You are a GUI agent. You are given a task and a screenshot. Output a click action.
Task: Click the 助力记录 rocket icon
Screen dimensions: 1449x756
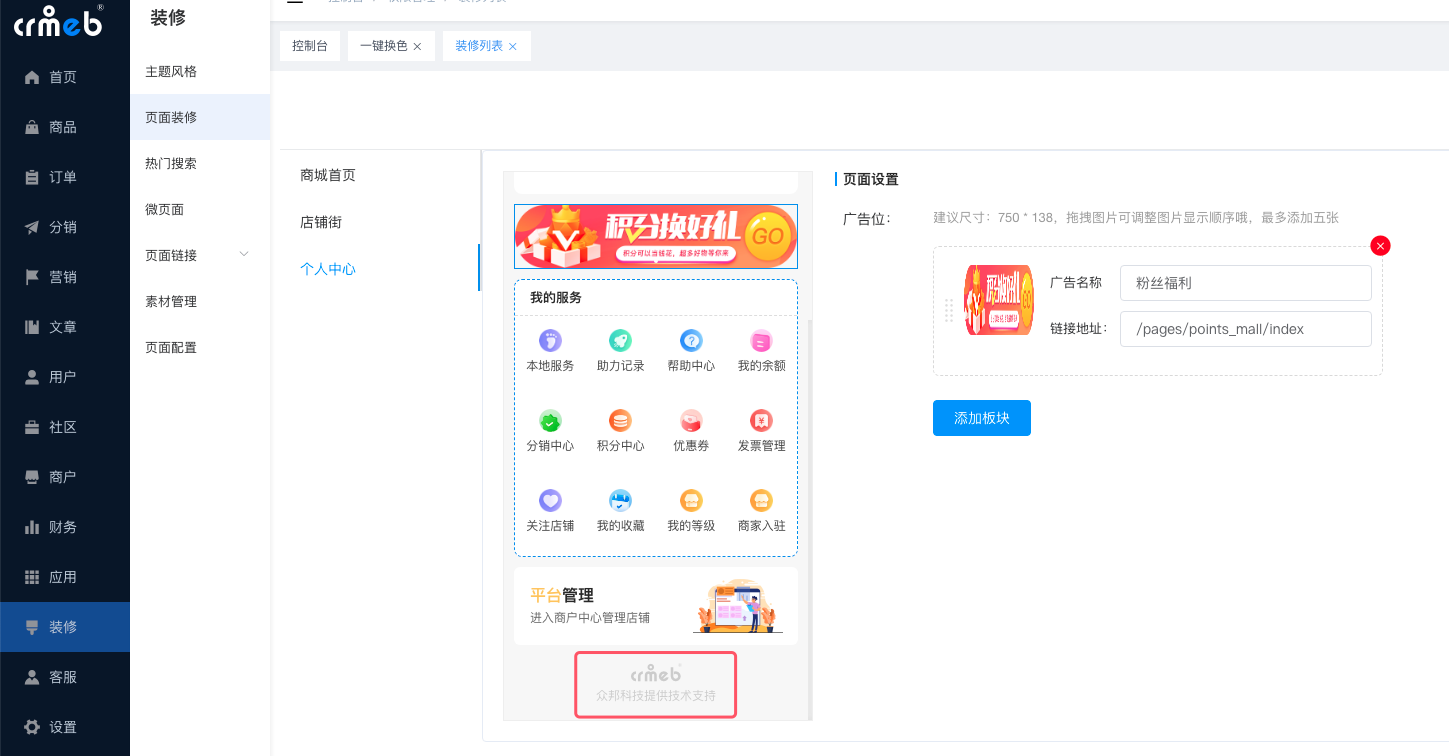pyautogui.click(x=620, y=341)
